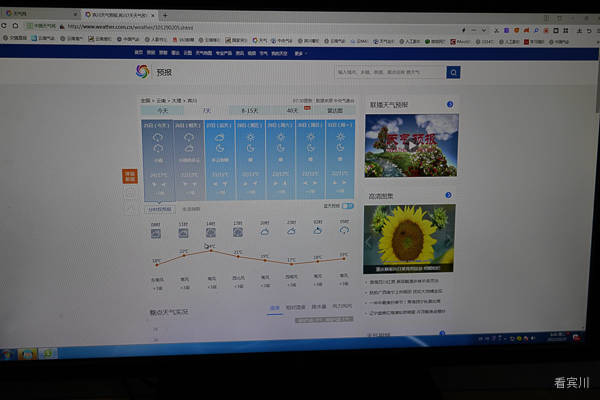
Task: Open the scissors screenshot tool in toolbar
Action: (497, 31)
